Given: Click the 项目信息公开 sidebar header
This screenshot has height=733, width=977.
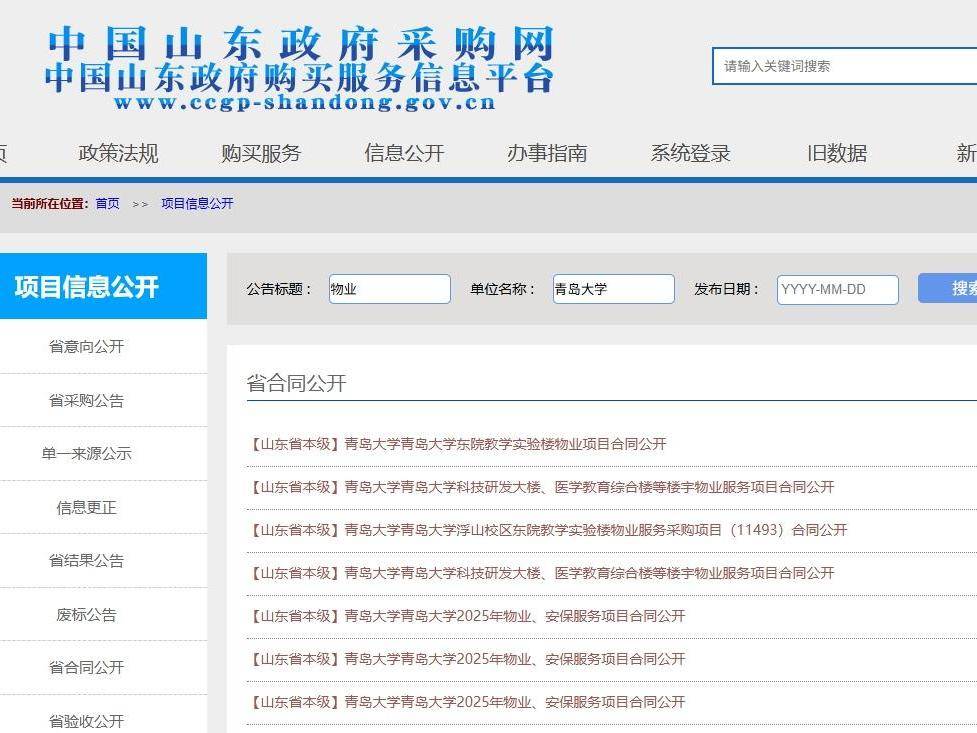Looking at the screenshot, I should [103, 286].
